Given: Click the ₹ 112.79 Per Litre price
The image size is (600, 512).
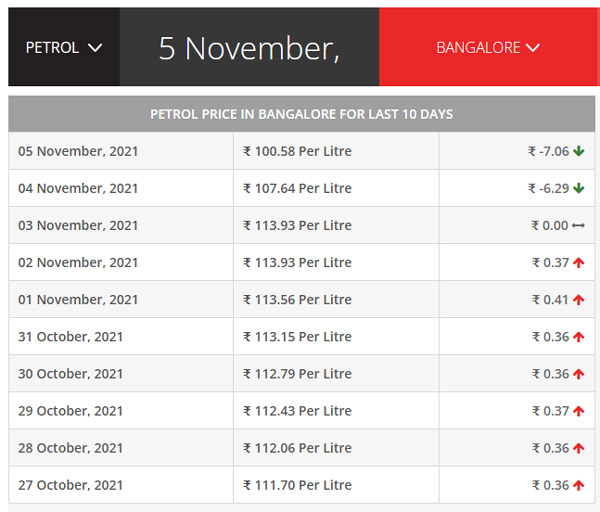Looking at the screenshot, I should [297, 374].
